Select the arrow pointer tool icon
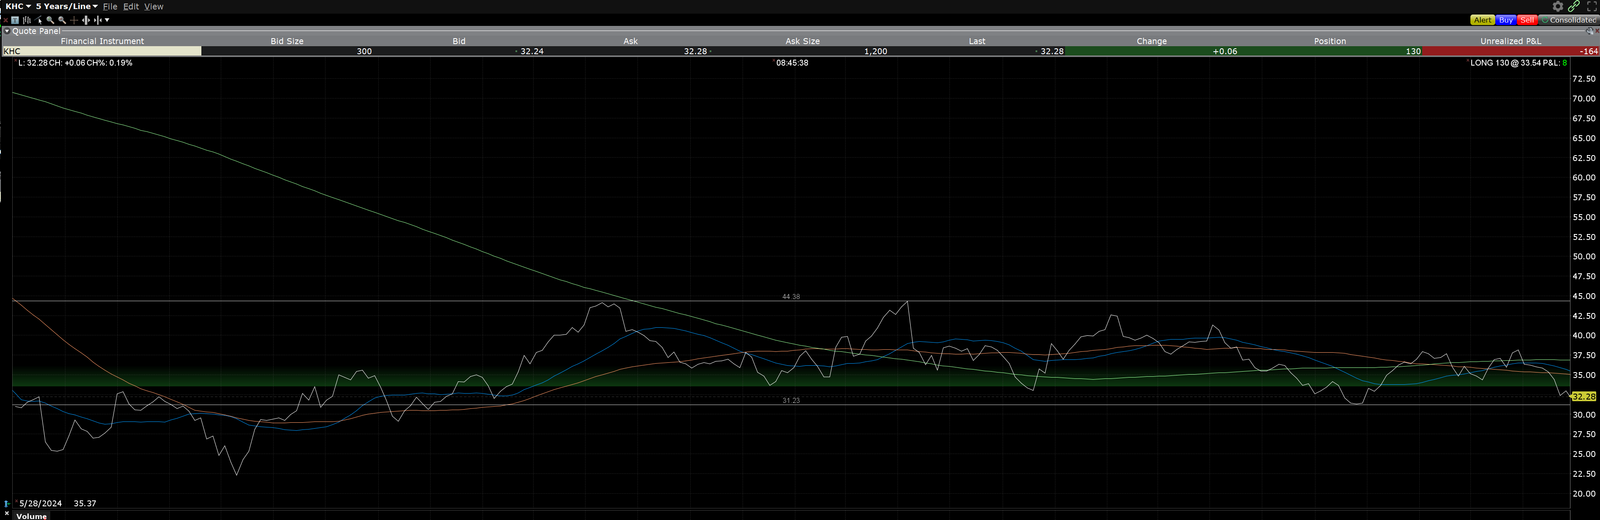This screenshot has height=520, width=1600. [x=38, y=20]
